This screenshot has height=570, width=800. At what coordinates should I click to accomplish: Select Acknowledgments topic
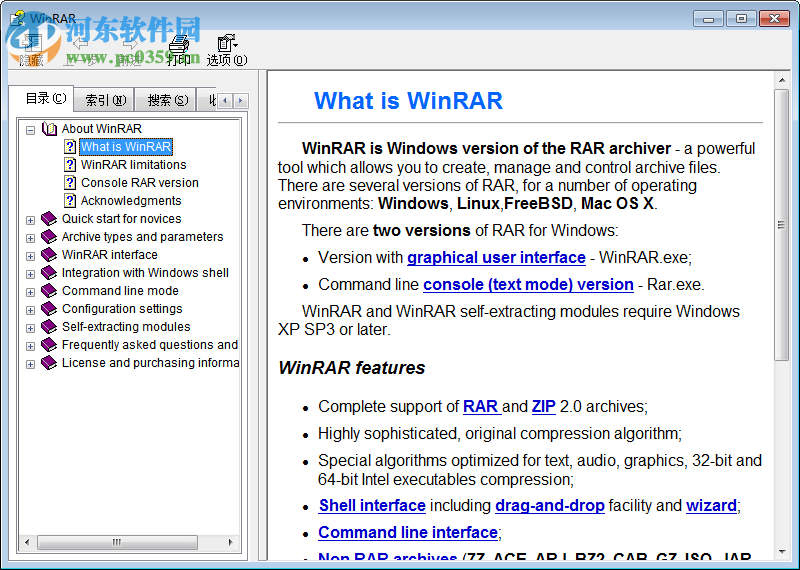(x=131, y=201)
